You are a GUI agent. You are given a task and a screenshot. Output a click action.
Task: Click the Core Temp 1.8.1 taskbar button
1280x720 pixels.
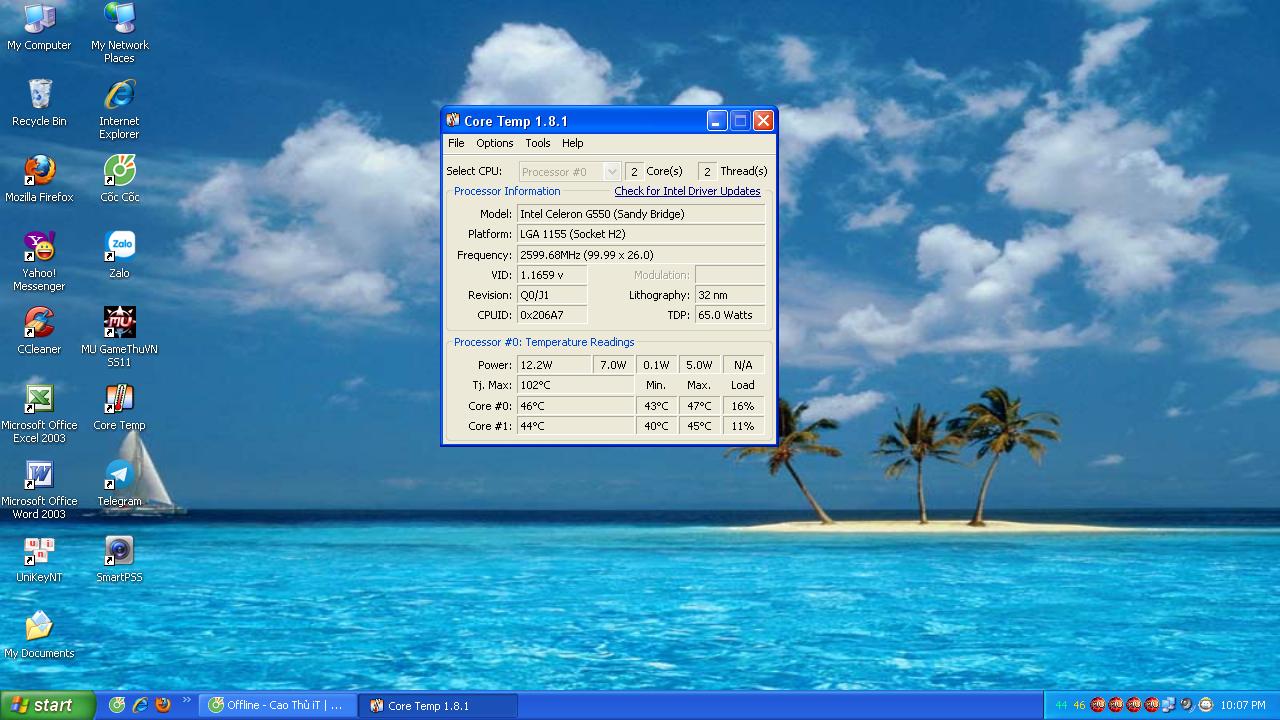tap(439, 705)
